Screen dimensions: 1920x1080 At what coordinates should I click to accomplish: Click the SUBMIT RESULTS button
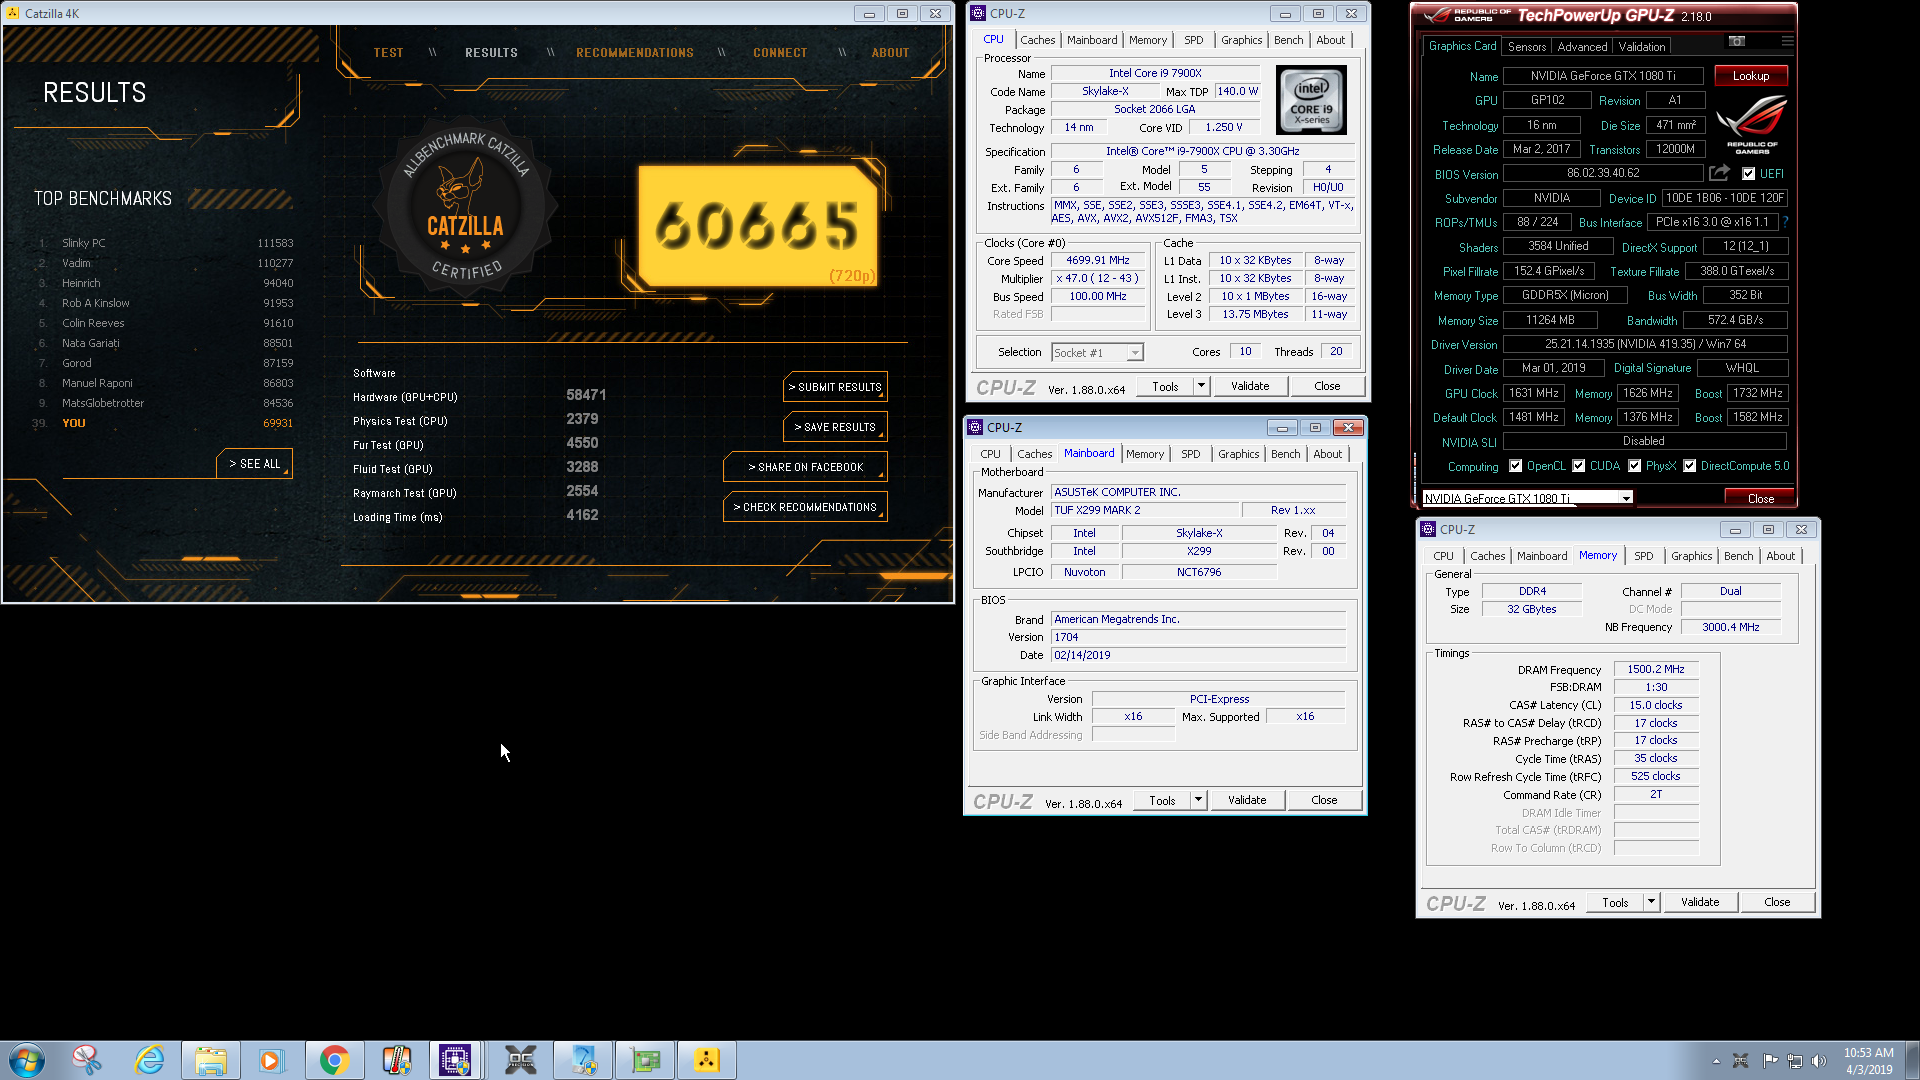coord(835,387)
